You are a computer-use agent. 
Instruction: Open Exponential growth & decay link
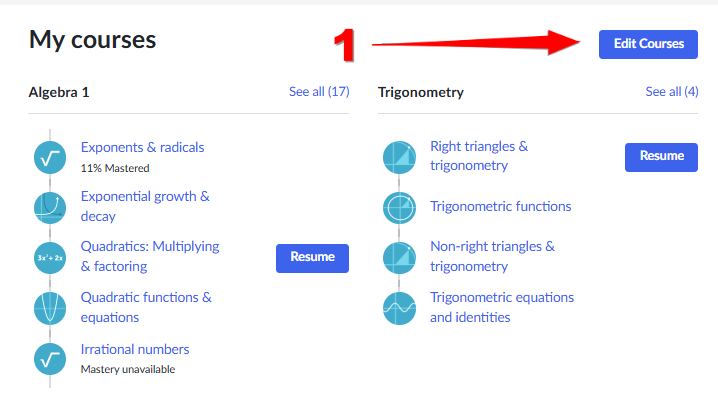[145, 206]
